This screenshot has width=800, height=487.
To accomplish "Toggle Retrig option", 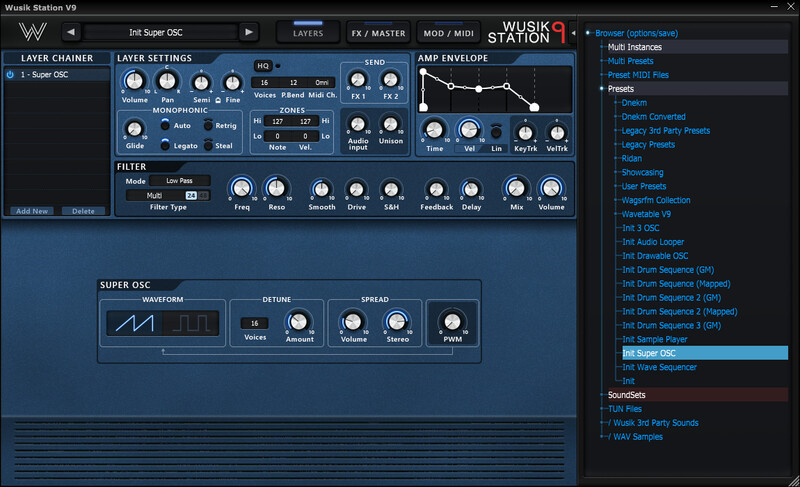I will pyautogui.click(x=208, y=125).
